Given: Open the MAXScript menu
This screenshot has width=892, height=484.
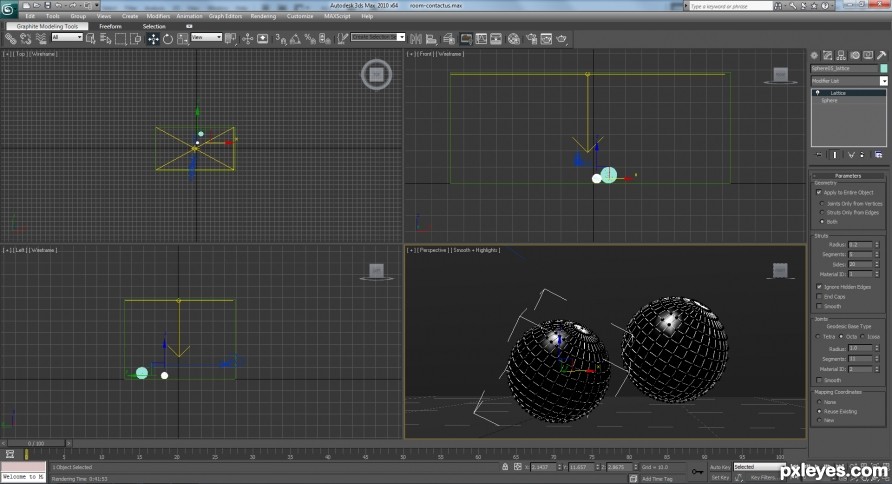Looking at the screenshot, I should [337, 16].
